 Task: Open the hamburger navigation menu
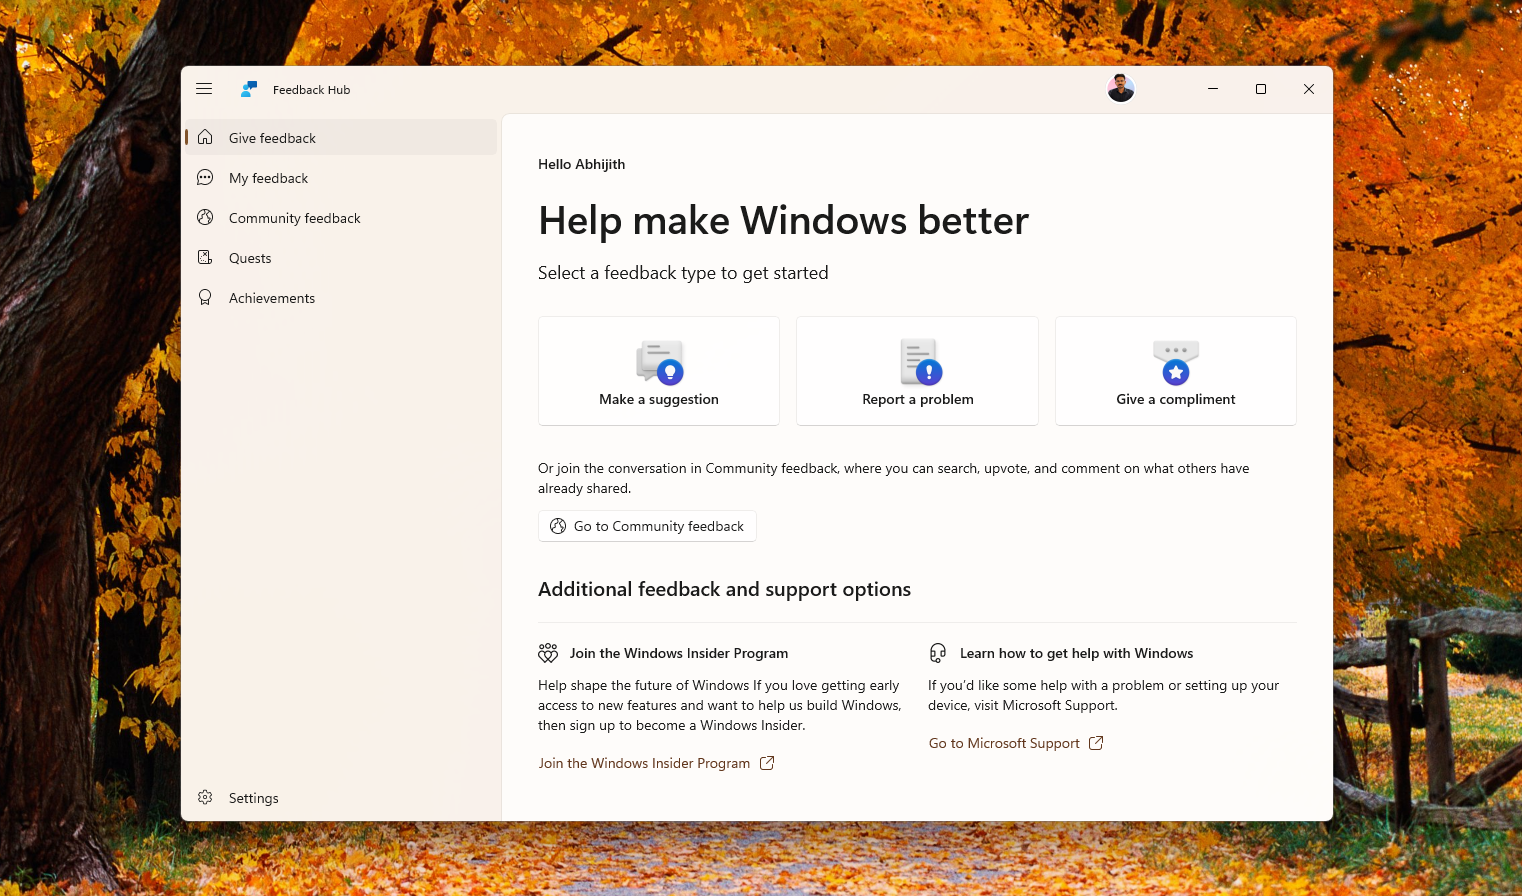(x=204, y=89)
